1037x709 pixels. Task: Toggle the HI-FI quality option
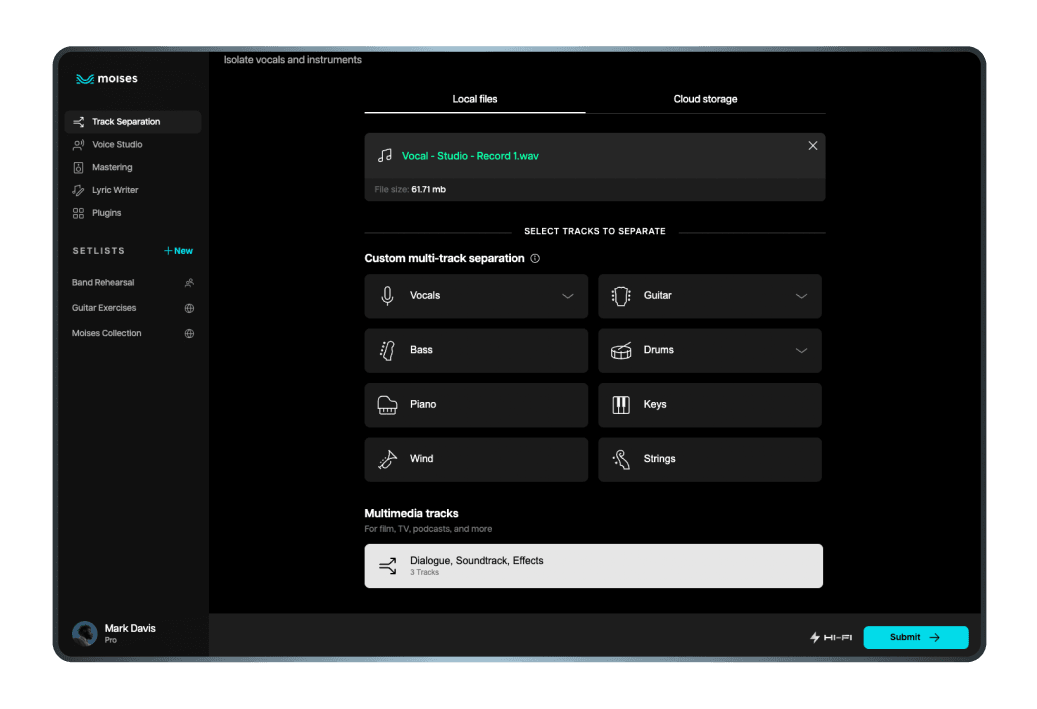830,637
